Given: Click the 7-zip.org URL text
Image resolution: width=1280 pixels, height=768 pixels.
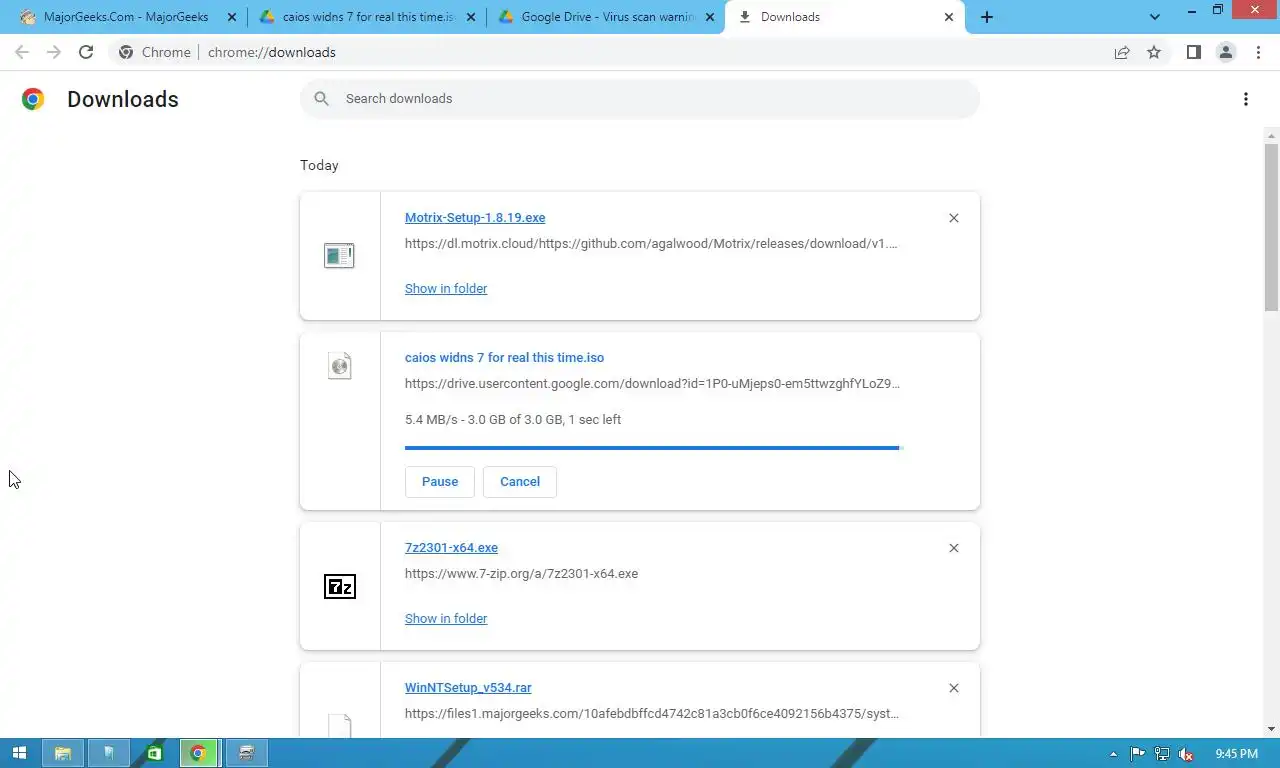Looking at the screenshot, I should (x=521, y=574).
